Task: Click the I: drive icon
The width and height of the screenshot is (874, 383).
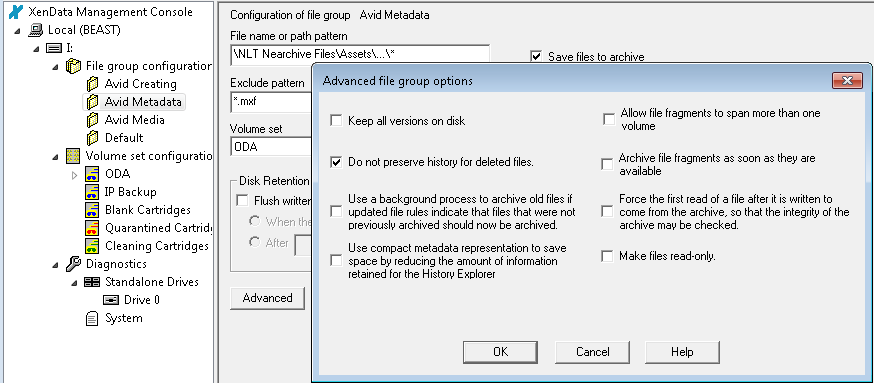Action: pyautogui.click(x=54, y=49)
